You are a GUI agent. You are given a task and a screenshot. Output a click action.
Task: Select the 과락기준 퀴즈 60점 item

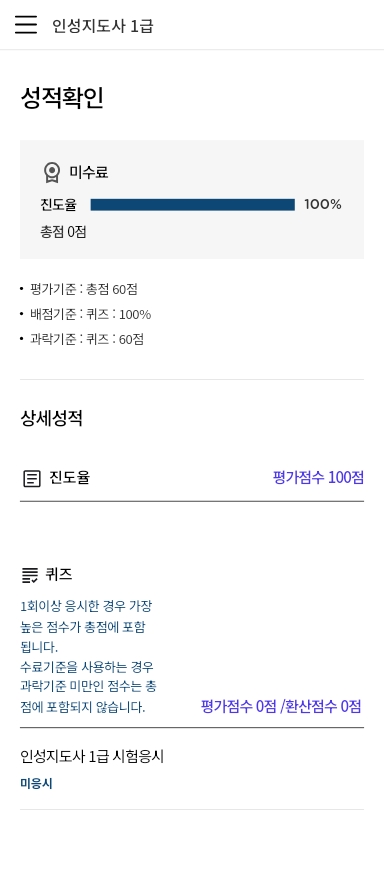coord(87,339)
